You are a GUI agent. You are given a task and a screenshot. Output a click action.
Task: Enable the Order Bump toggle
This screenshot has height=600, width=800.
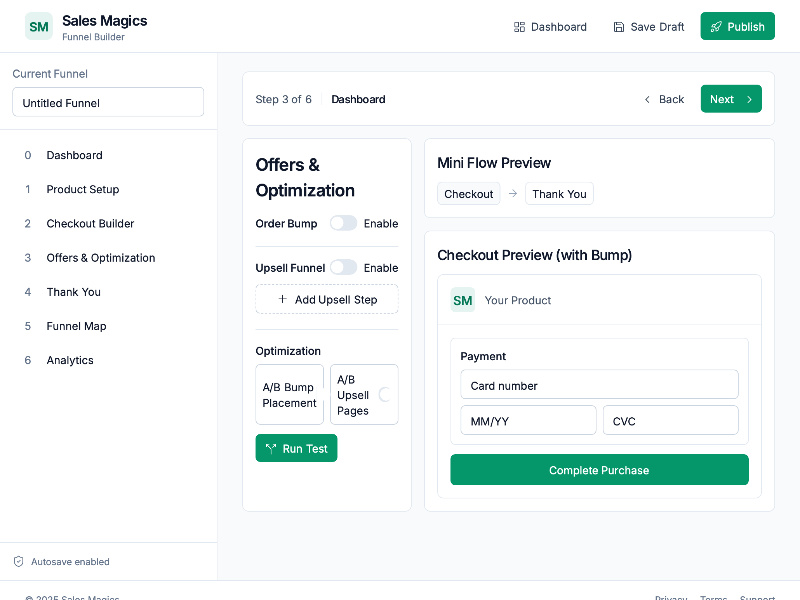point(343,223)
